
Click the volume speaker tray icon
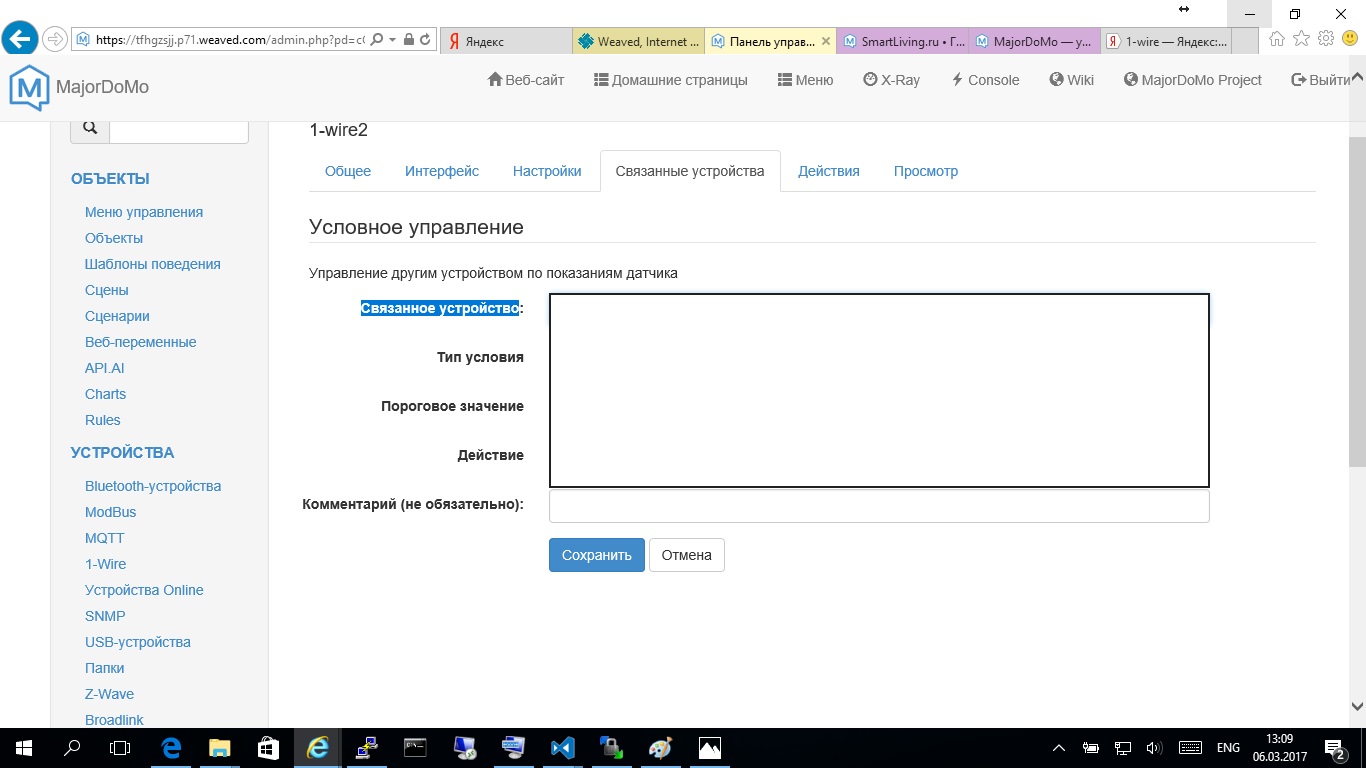point(1154,748)
